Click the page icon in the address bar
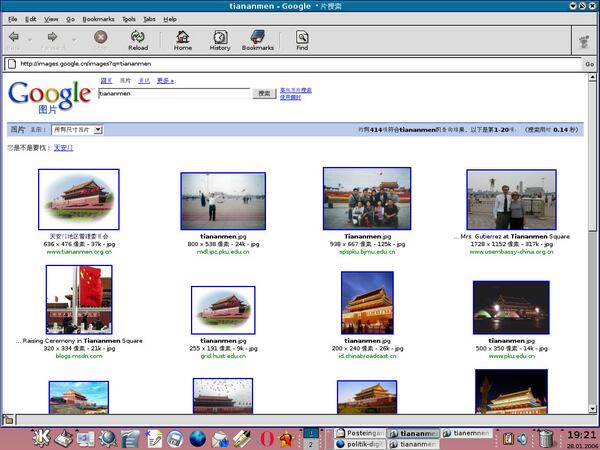Screen dimensions: 600x450 (x=12, y=64)
